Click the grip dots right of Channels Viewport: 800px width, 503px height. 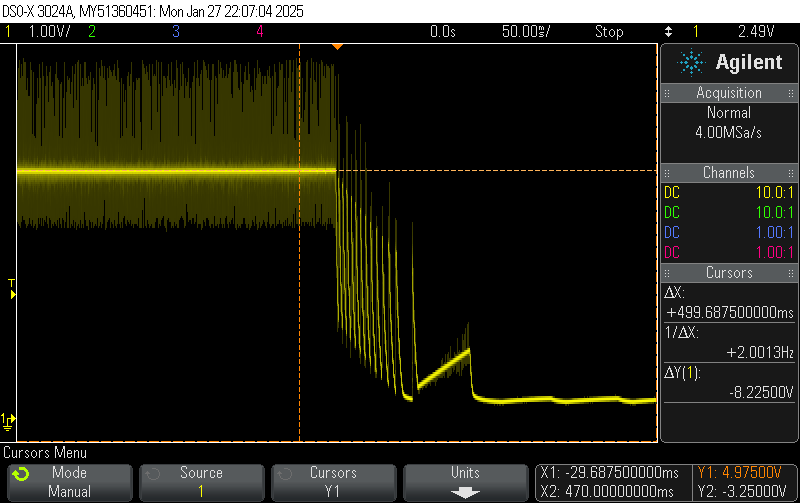click(x=791, y=173)
